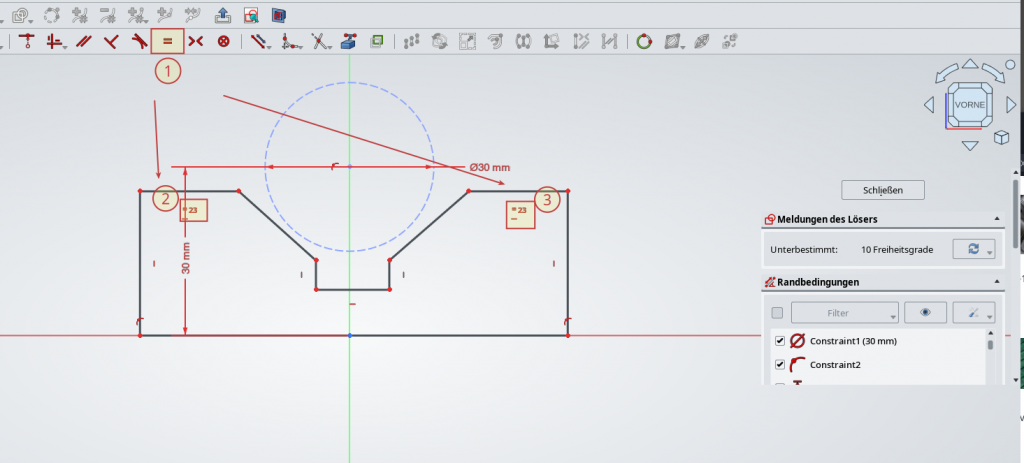Select the Block constraint tool
Screen dimensions: 1024x463
coord(224,41)
